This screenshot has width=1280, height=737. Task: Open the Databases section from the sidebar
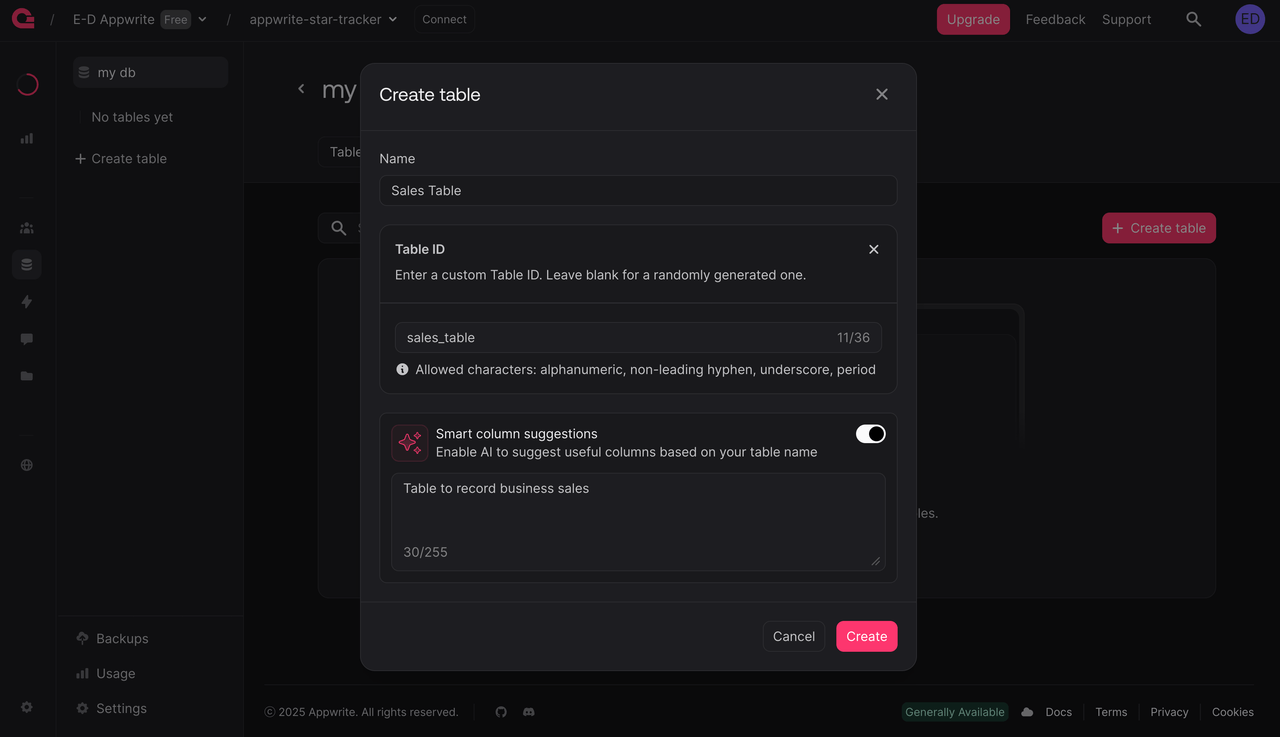pyautogui.click(x=26, y=264)
